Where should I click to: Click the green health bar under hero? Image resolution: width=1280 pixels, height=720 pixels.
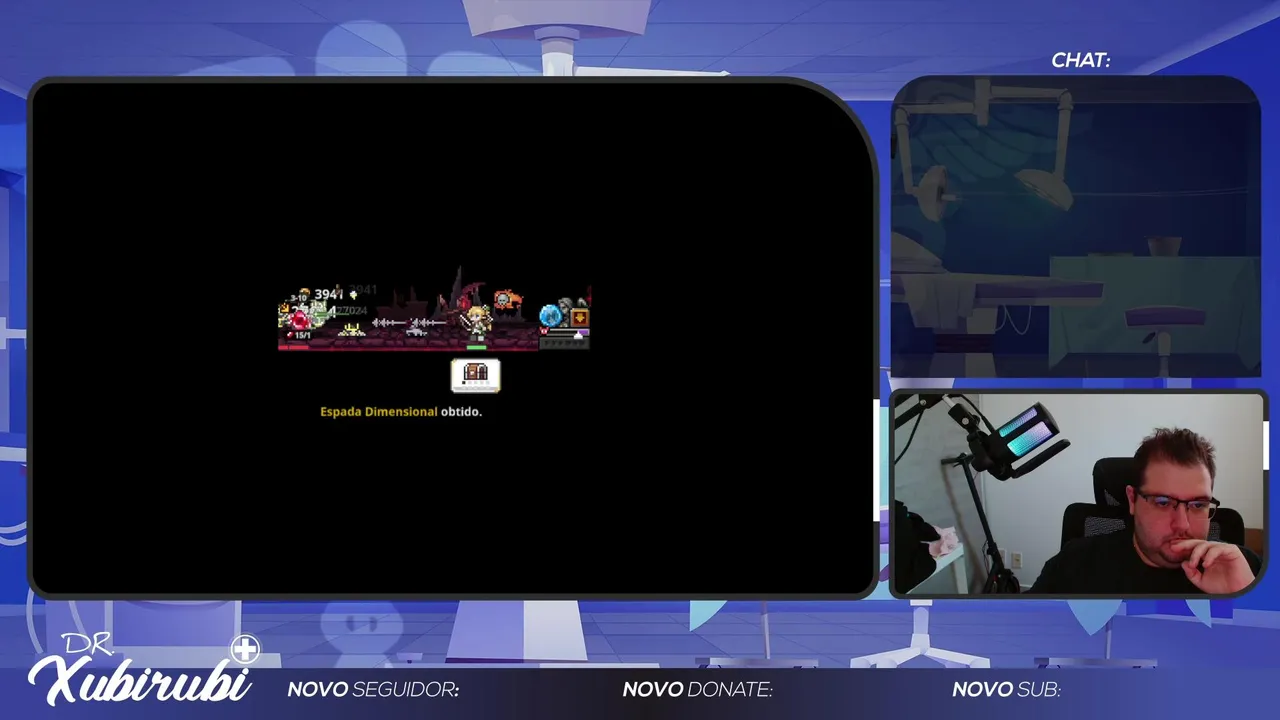[x=476, y=347]
